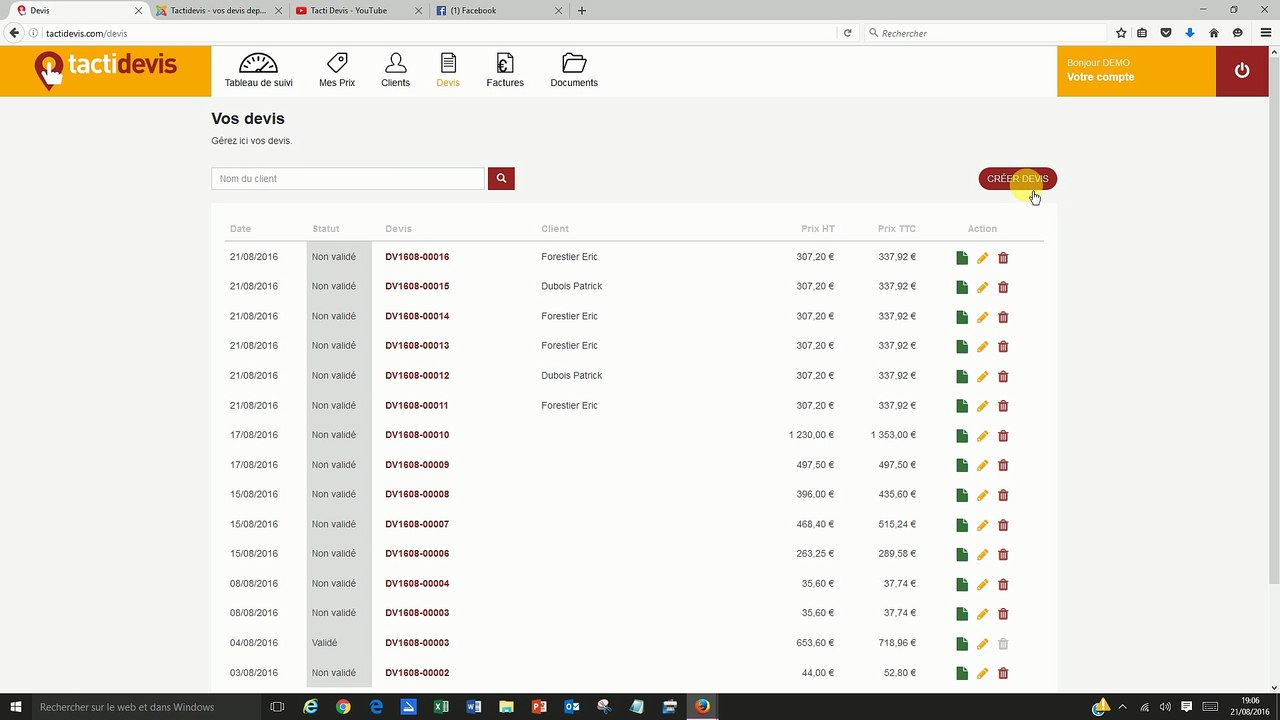Click the CRÉER DEVIS button
Image resolution: width=1280 pixels, height=720 pixels.
pyautogui.click(x=1017, y=179)
